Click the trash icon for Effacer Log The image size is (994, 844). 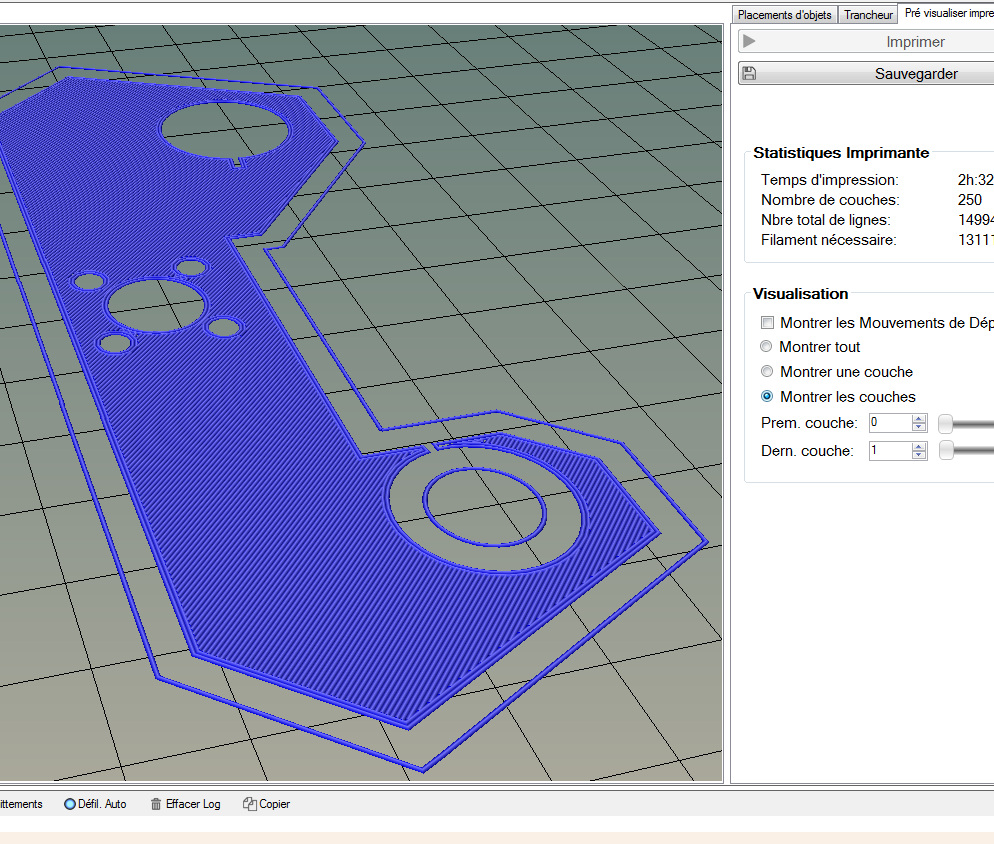point(156,804)
